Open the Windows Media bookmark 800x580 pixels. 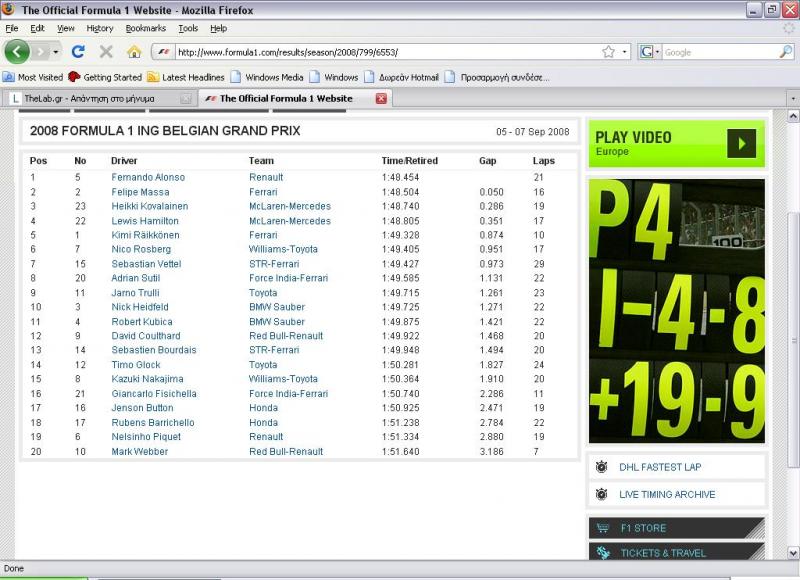(x=267, y=78)
